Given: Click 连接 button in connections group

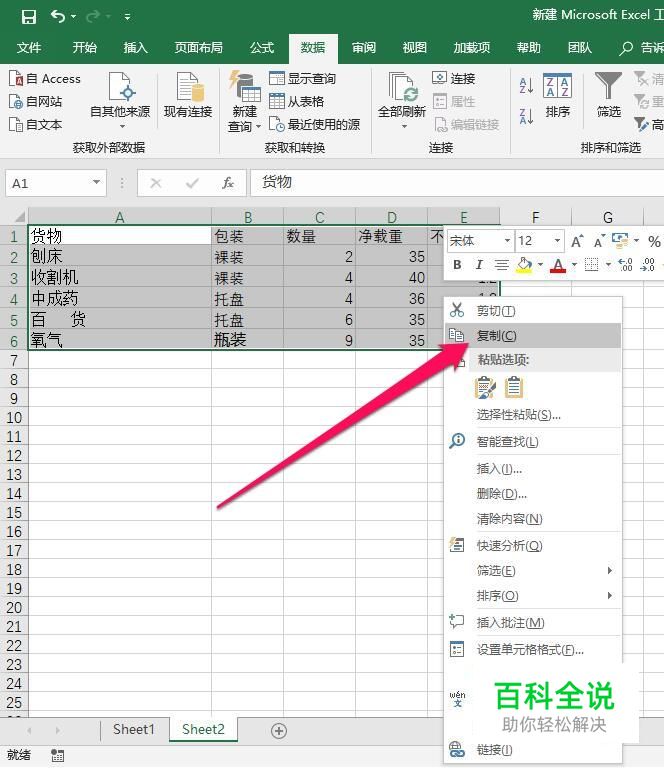Looking at the screenshot, I should click(x=454, y=78).
